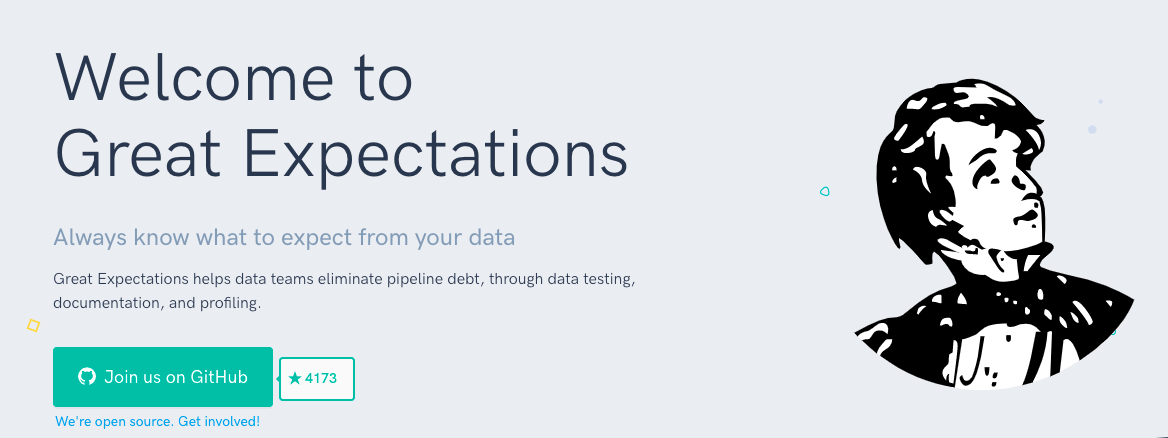Click the tiny grey dot above the blue dot

(1100, 101)
